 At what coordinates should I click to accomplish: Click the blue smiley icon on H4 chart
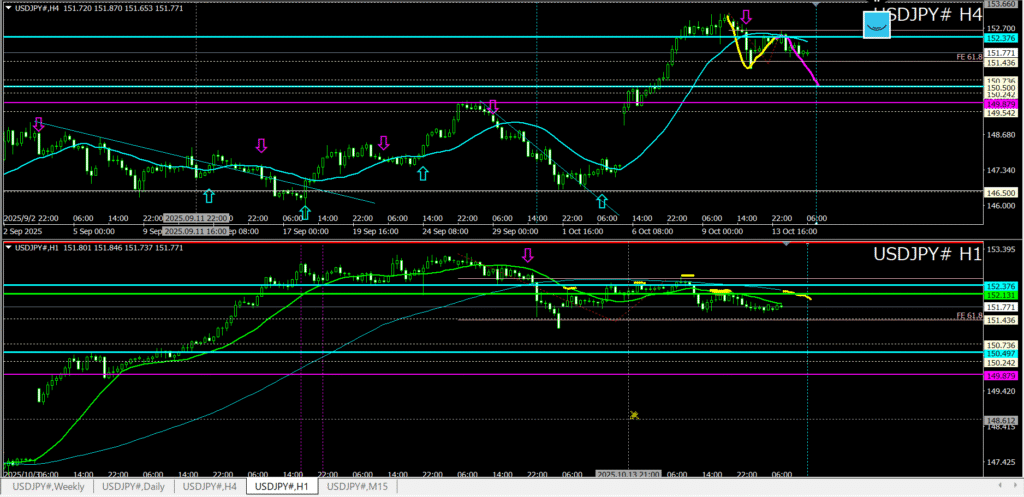click(x=877, y=25)
